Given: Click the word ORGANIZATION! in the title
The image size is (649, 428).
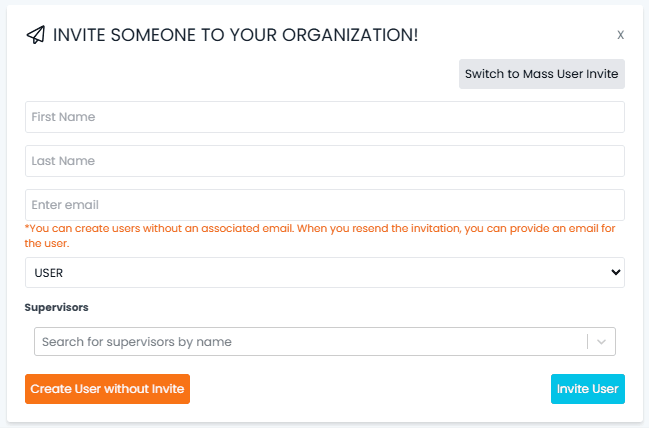Looking at the screenshot, I should (x=350, y=35).
